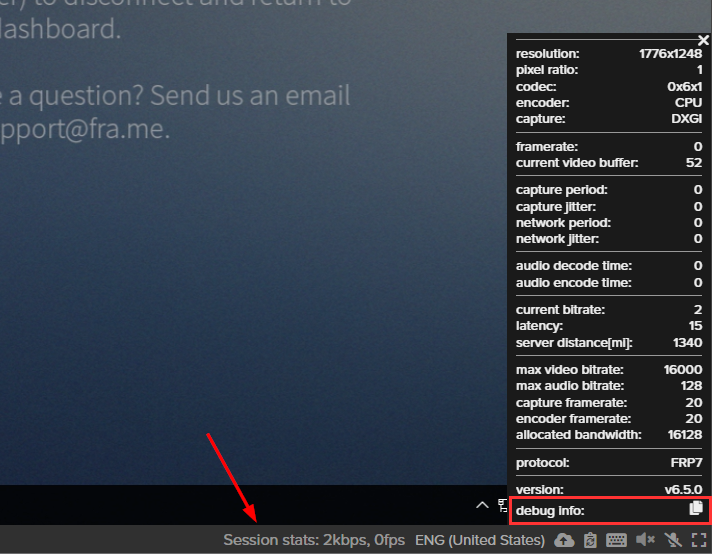
Task: Click the latency row in the stats panel
Action: point(608,327)
